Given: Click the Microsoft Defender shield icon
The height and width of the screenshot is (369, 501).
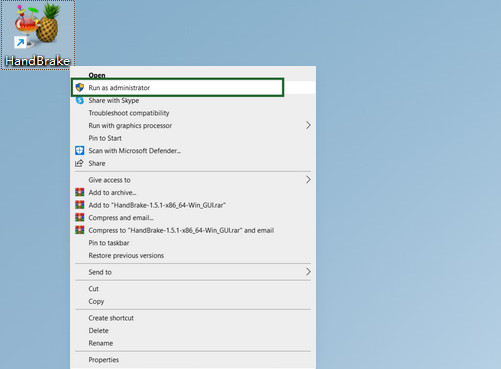Looking at the screenshot, I should pos(80,151).
